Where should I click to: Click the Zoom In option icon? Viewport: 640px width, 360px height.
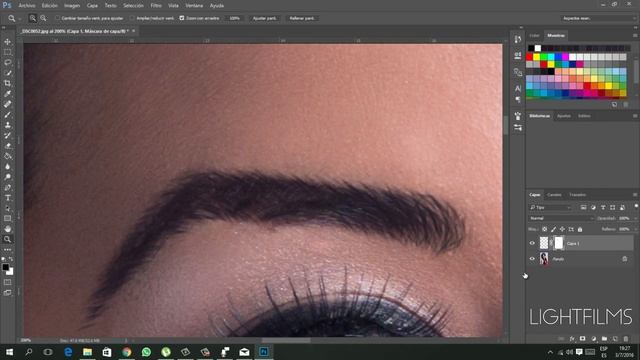(33, 18)
